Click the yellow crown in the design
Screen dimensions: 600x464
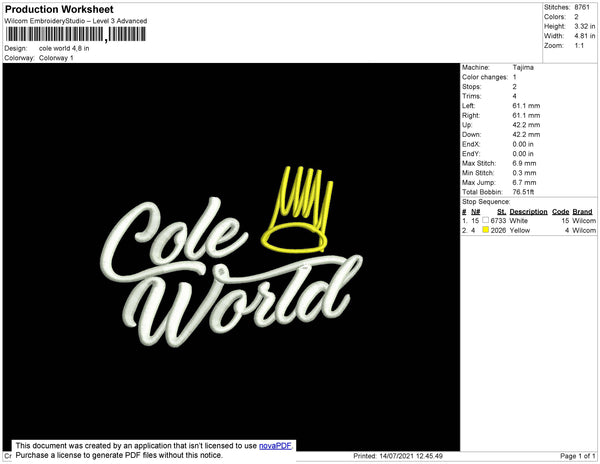tap(298, 210)
